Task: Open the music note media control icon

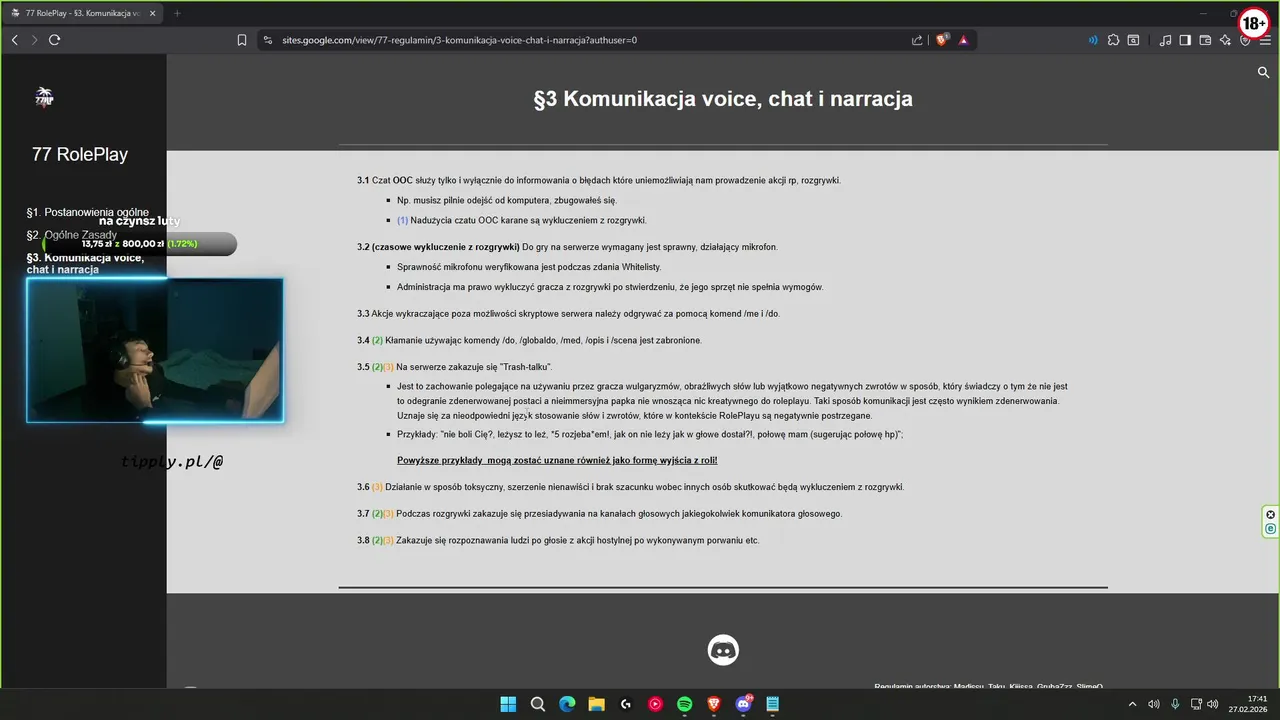Action: (x=1165, y=40)
